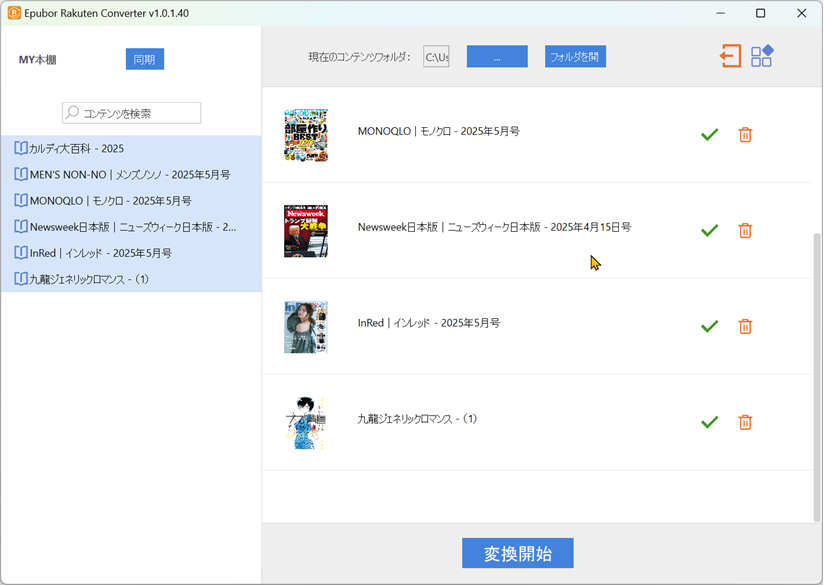The width and height of the screenshot is (824, 585).
Task: Click green checkmark on Newsweek日本版 row
Action: click(x=709, y=231)
